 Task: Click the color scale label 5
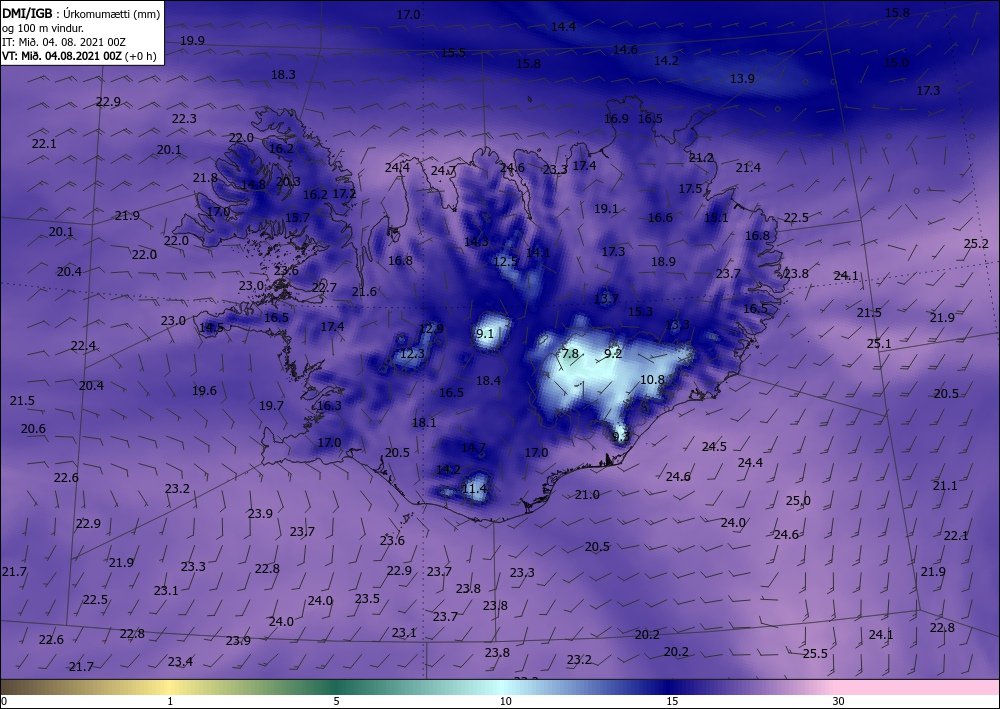click(x=337, y=701)
